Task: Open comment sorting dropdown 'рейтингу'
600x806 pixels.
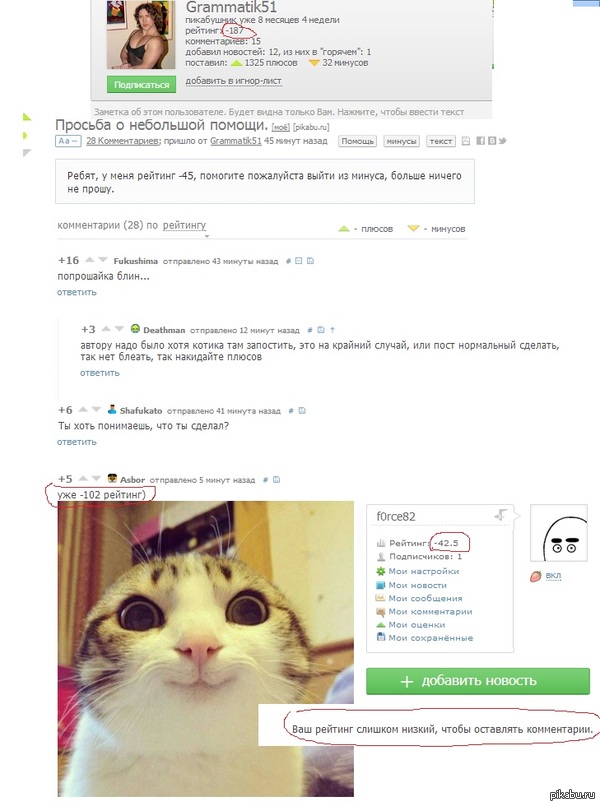Action: [x=185, y=225]
